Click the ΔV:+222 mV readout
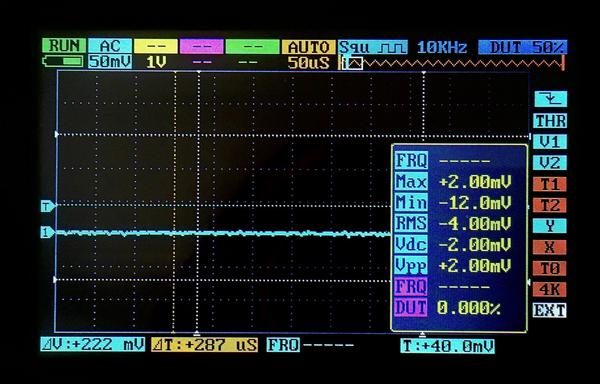600x384 pixels. coord(93,345)
